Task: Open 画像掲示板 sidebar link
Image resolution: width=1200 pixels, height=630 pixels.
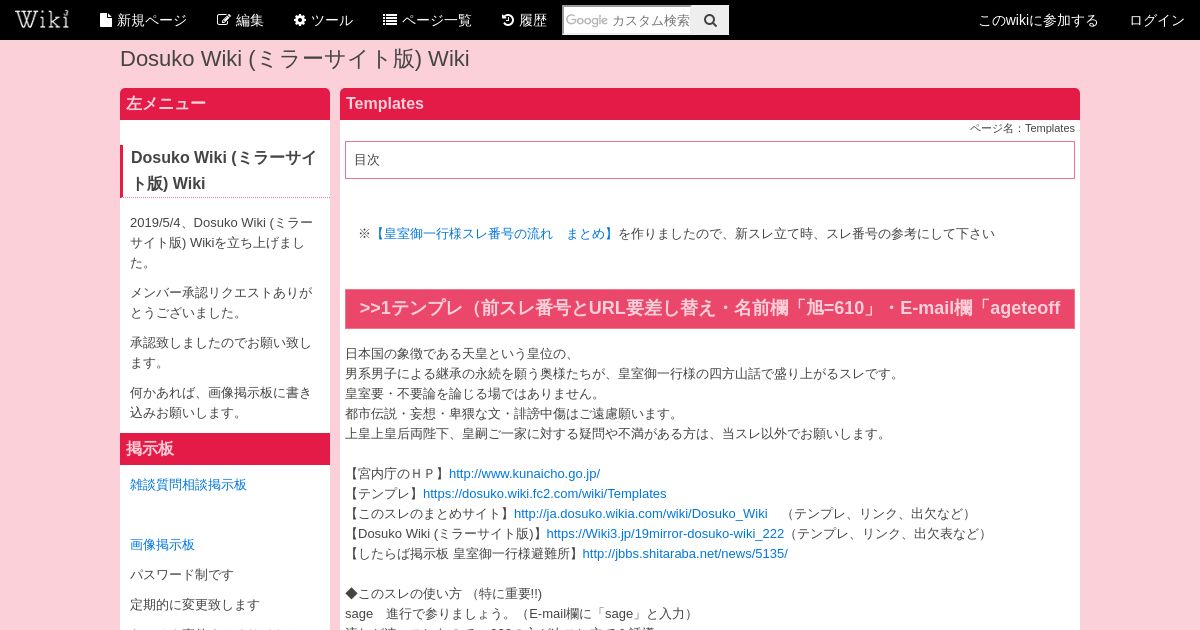Action: pyautogui.click(x=162, y=545)
